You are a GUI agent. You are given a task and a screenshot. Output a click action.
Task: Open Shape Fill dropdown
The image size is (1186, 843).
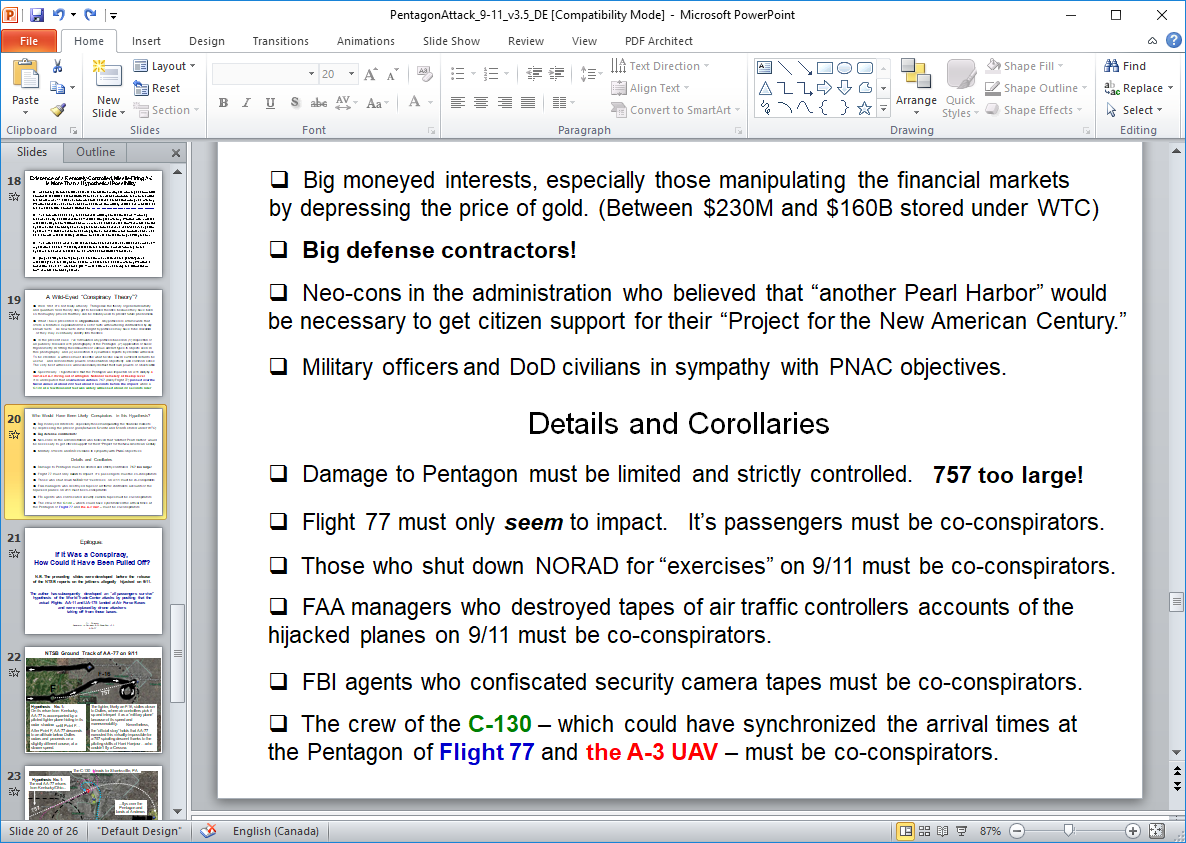click(1026, 66)
